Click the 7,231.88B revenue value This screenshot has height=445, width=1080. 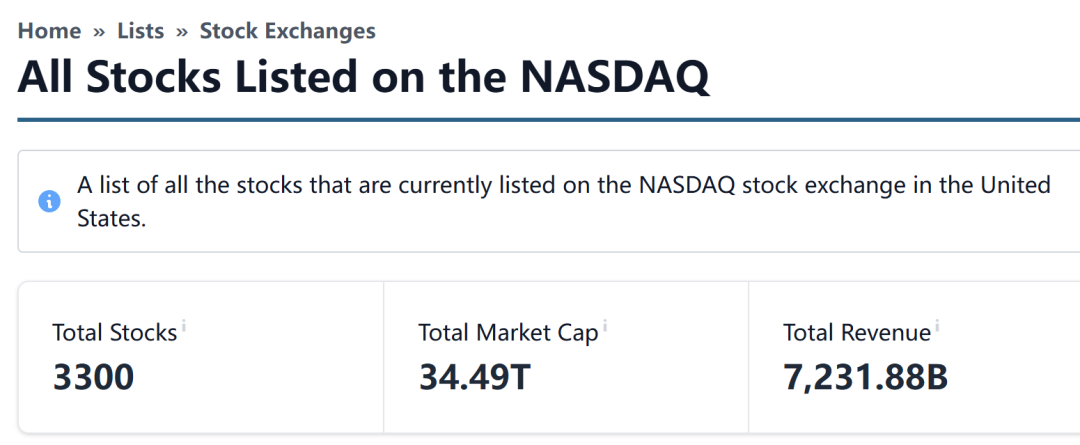[x=866, y=377]
